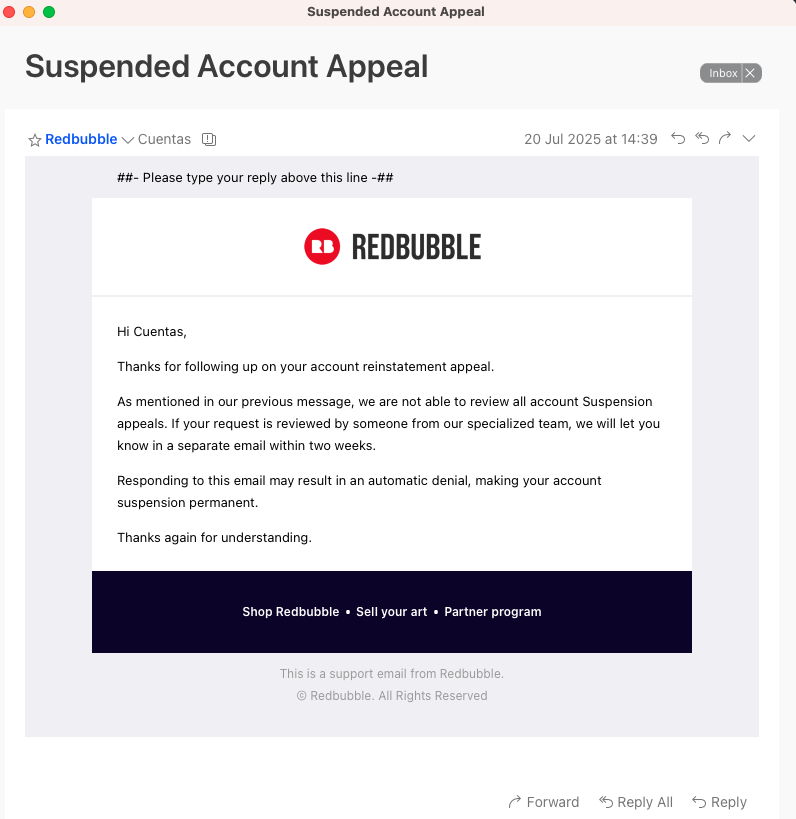Image resolution: width=796 pixels, height=819 pixels.
Task: Click the Redbubble RB logo icon
Action: (x=322, y=247)
